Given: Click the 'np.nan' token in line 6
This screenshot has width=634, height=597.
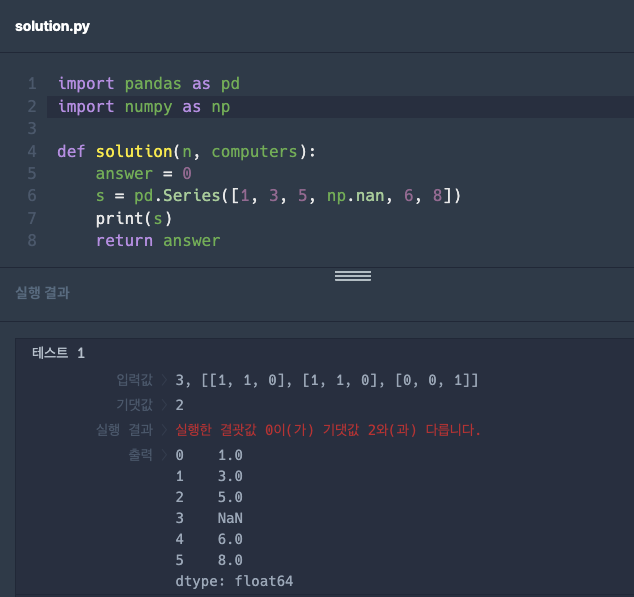Looking at the screenshot, I should (355, 196).
